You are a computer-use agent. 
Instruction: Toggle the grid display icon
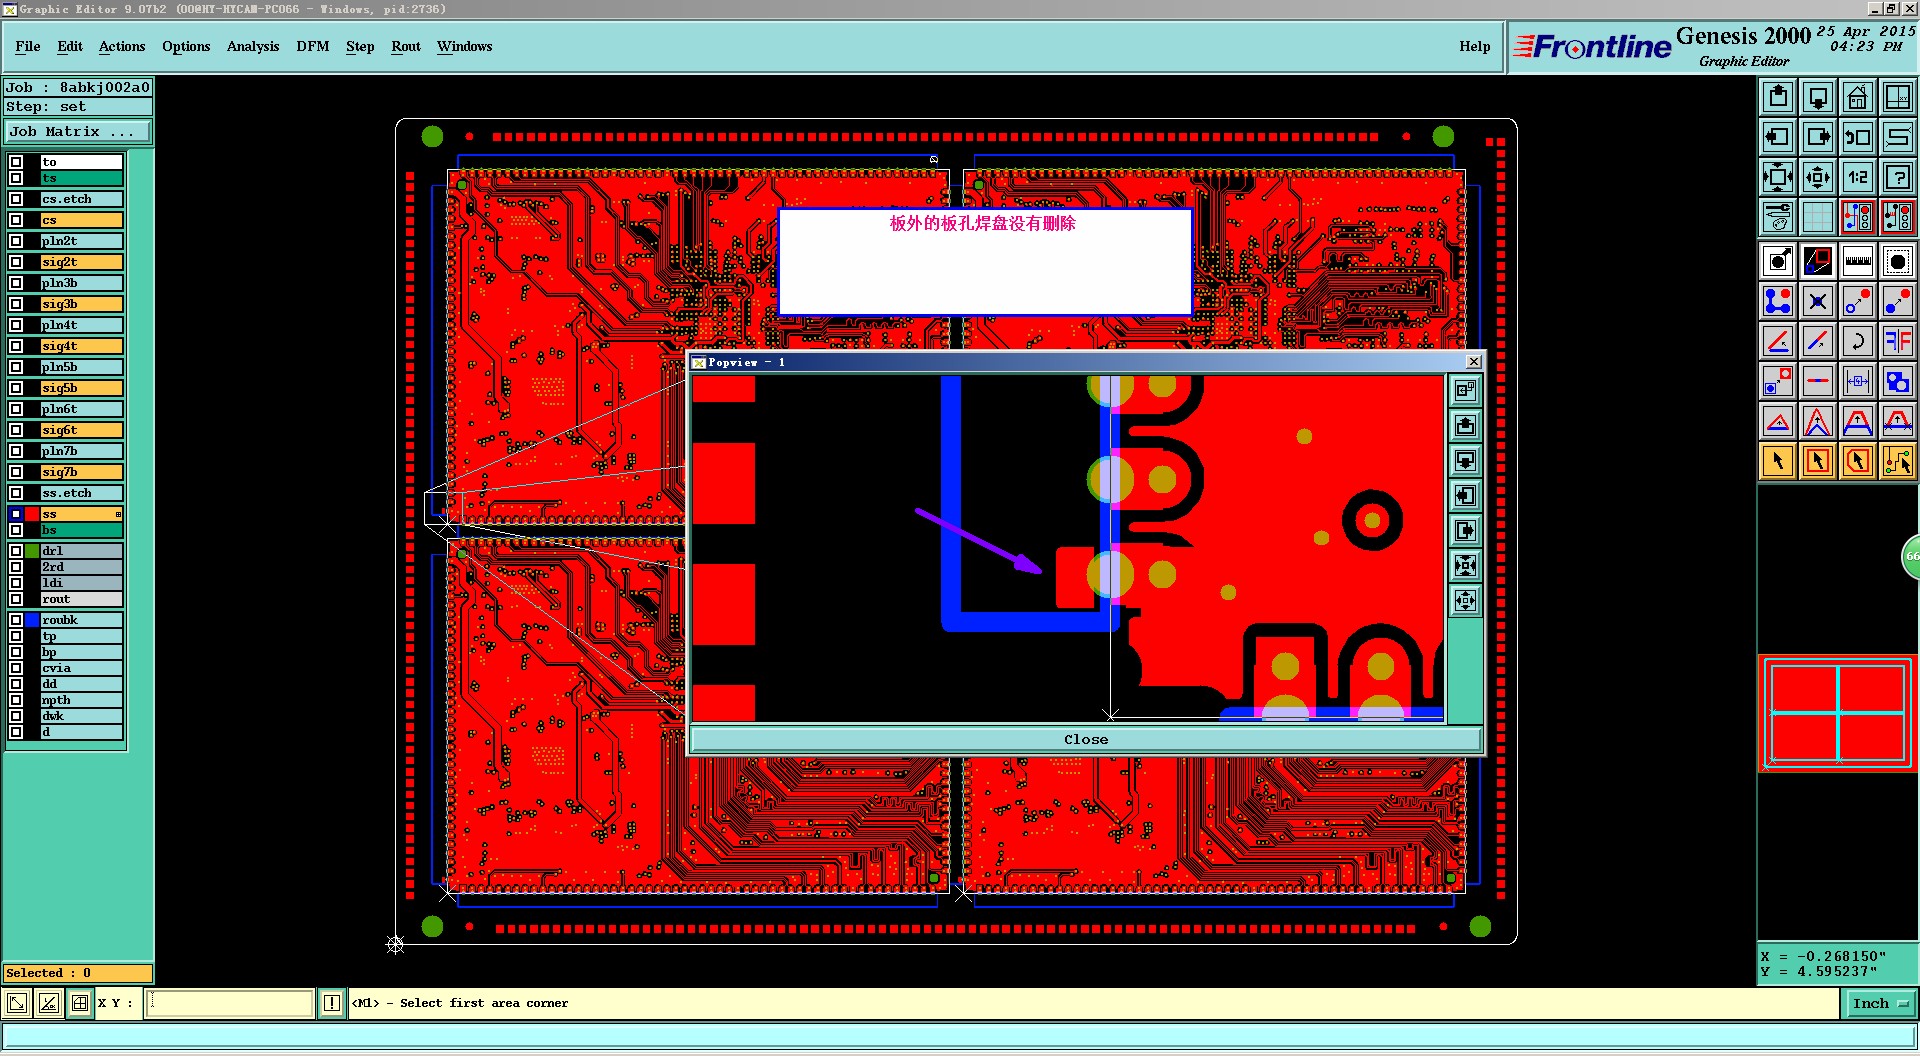click(1818, 217)
